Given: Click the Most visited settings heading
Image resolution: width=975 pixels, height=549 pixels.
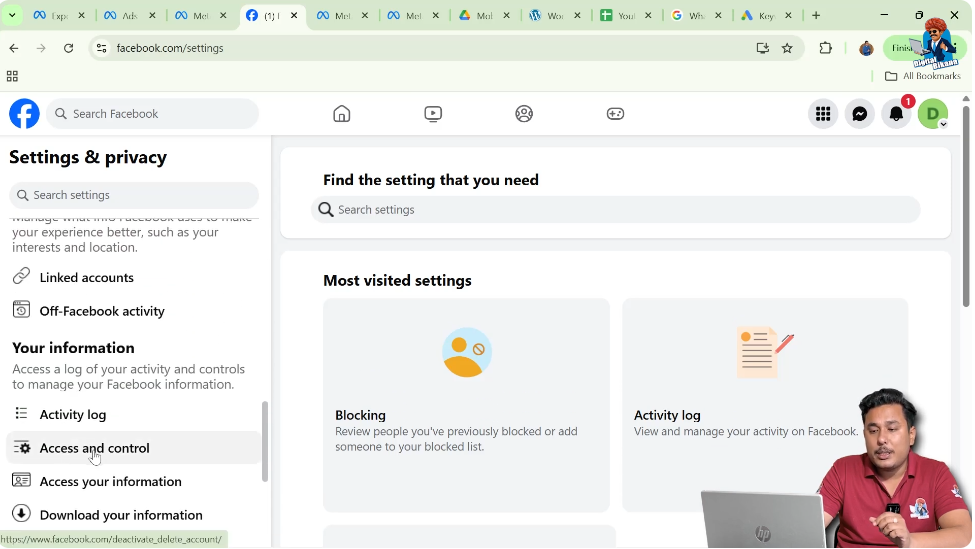Looking at the screenshot, I should [397, 280].
